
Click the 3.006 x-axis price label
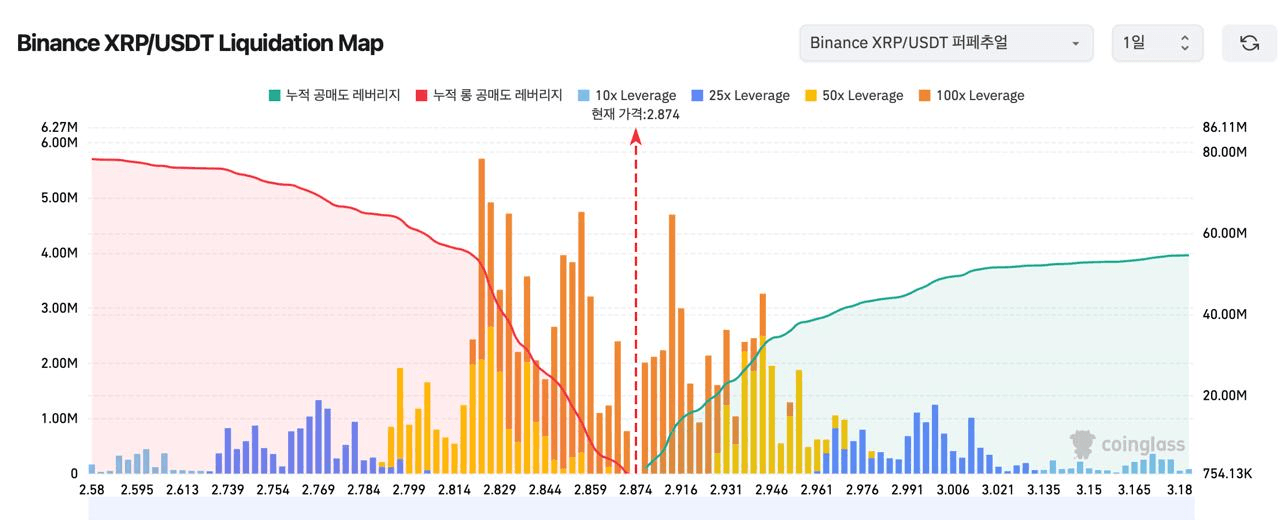[952, 489]
